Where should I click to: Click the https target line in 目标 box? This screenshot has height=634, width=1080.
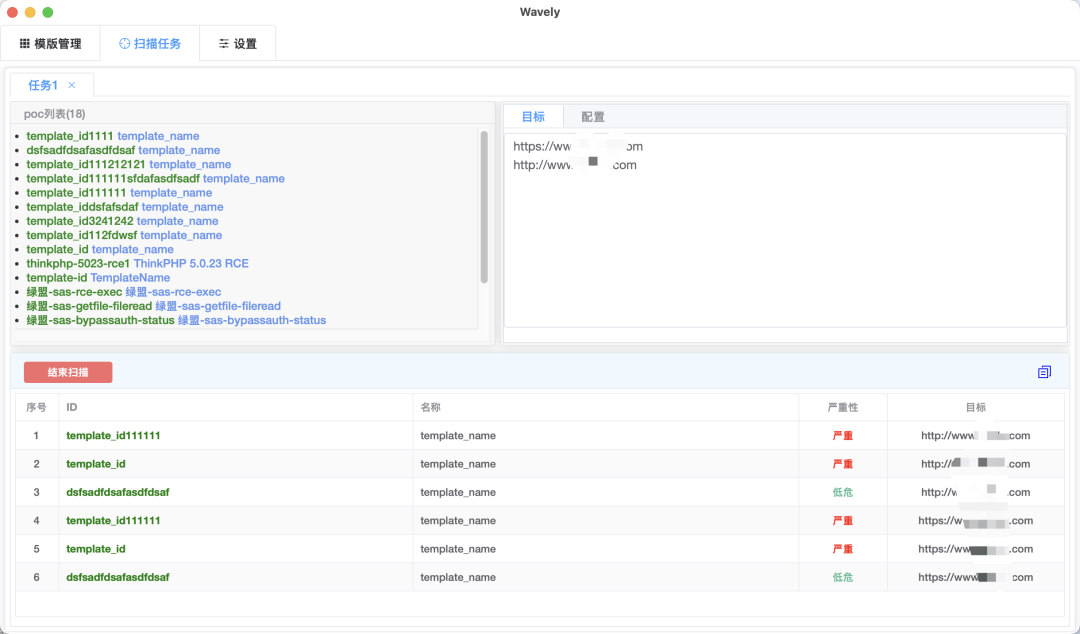tap(578, 146)
